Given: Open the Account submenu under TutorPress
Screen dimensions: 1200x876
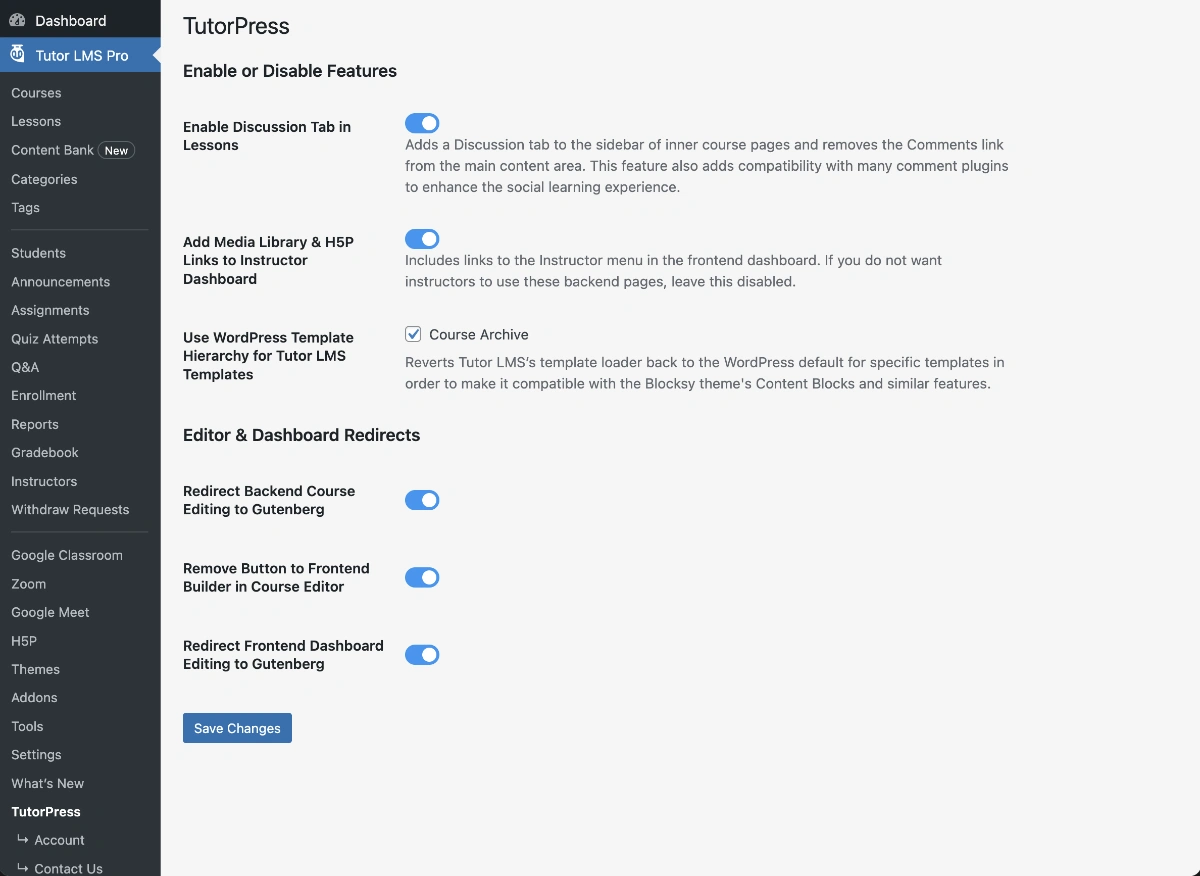Looking at the screenshot, I should [x=59, y=840].
